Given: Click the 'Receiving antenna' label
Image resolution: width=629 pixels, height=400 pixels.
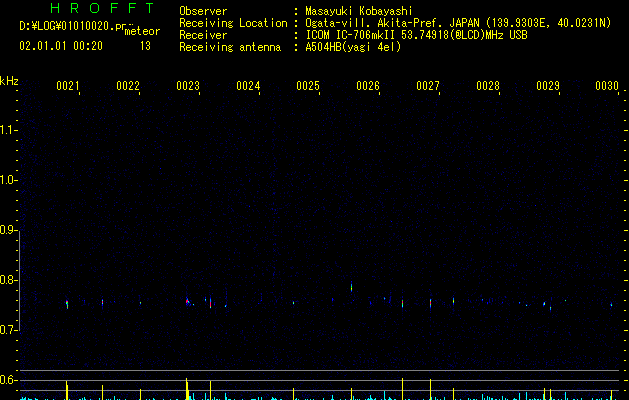Looking at the screenshot, I should [x=230, y=47].
